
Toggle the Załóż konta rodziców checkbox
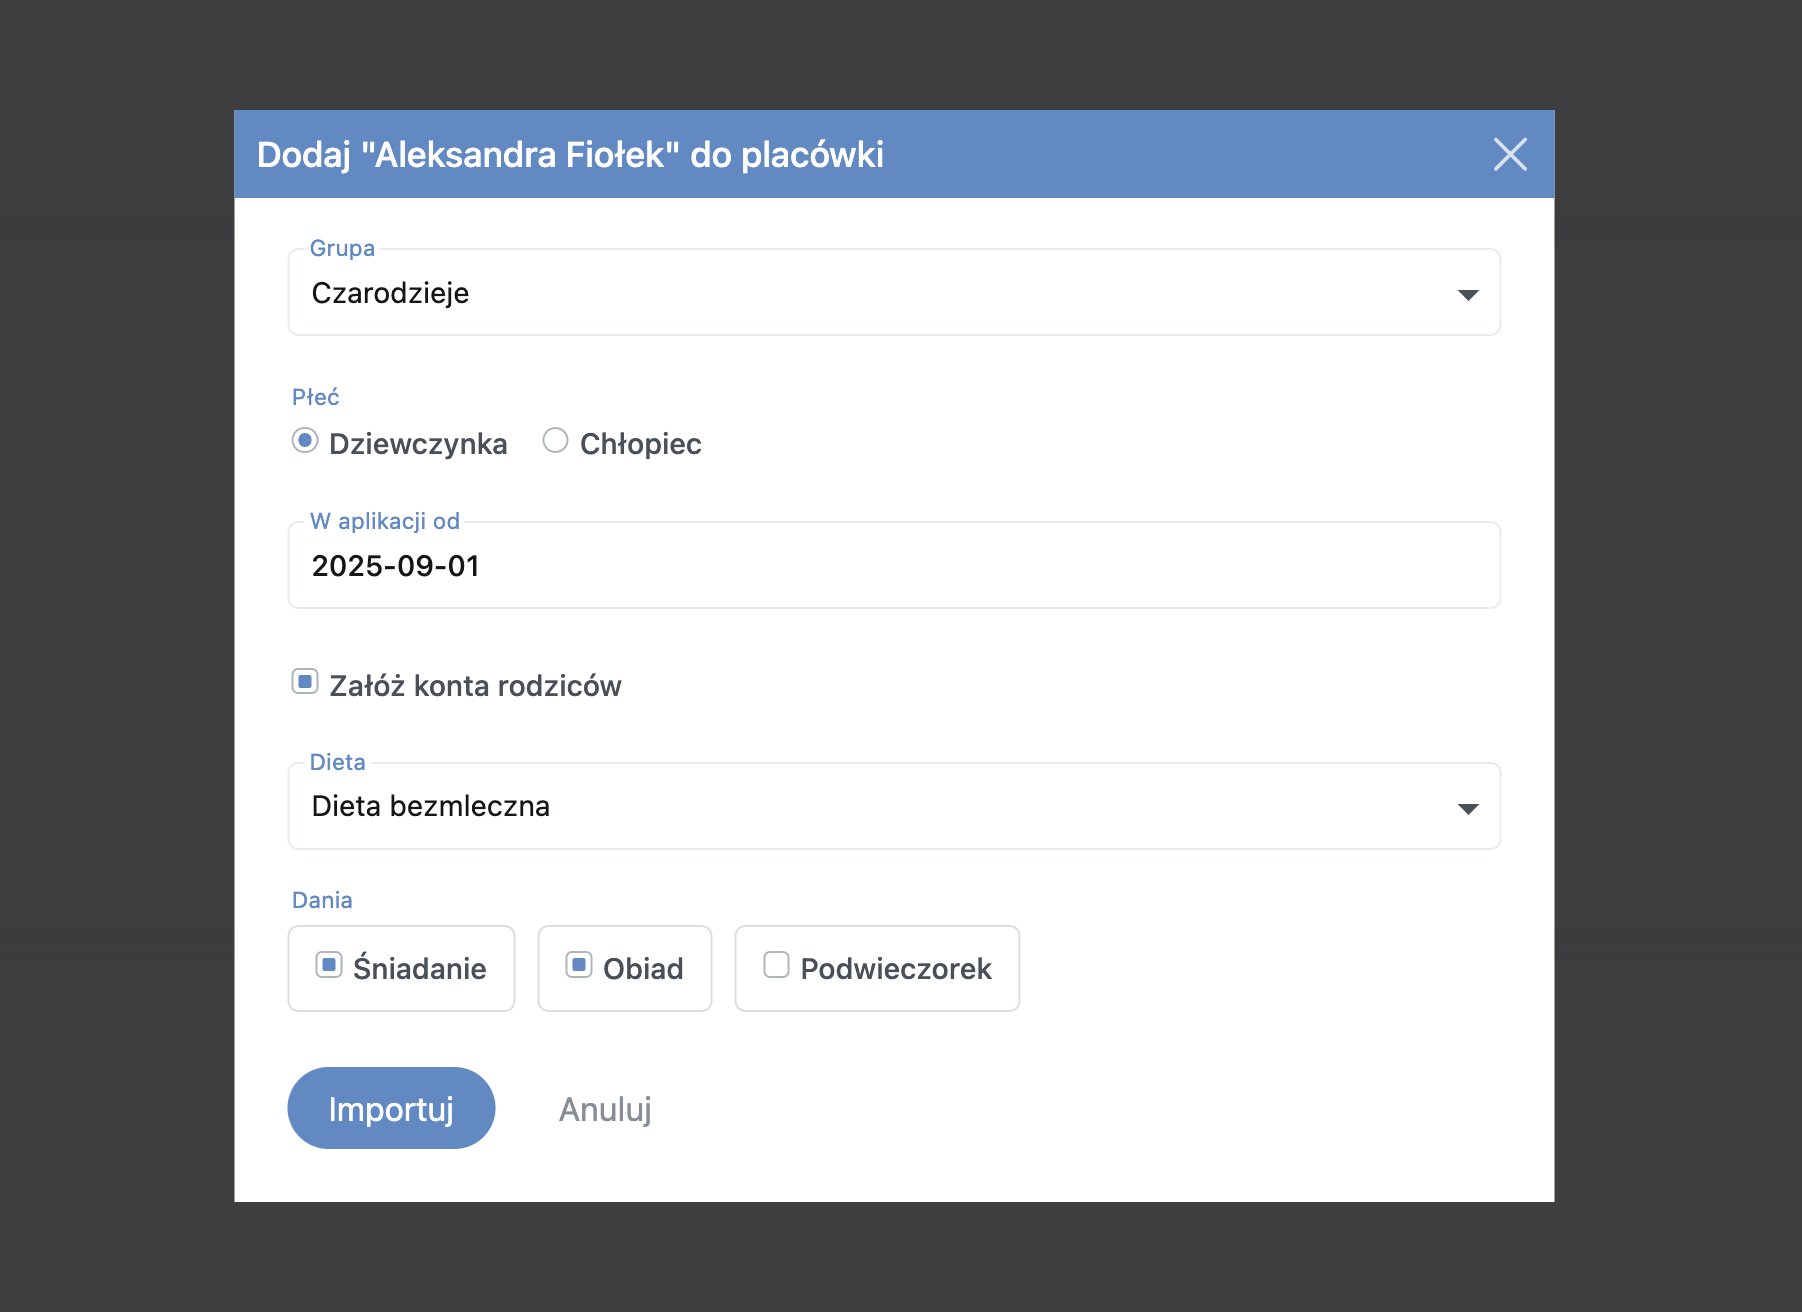pyautogui.click(x=305, y=682)
